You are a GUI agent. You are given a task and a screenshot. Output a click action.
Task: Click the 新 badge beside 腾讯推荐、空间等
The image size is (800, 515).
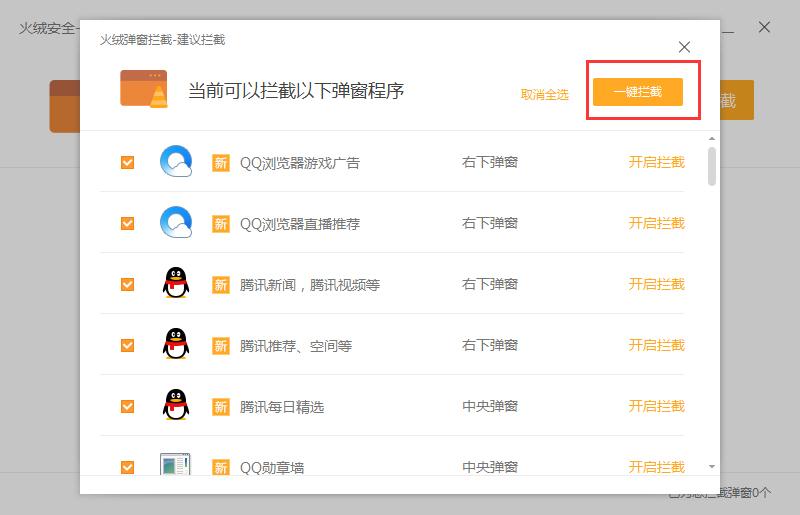click(220, 346)
